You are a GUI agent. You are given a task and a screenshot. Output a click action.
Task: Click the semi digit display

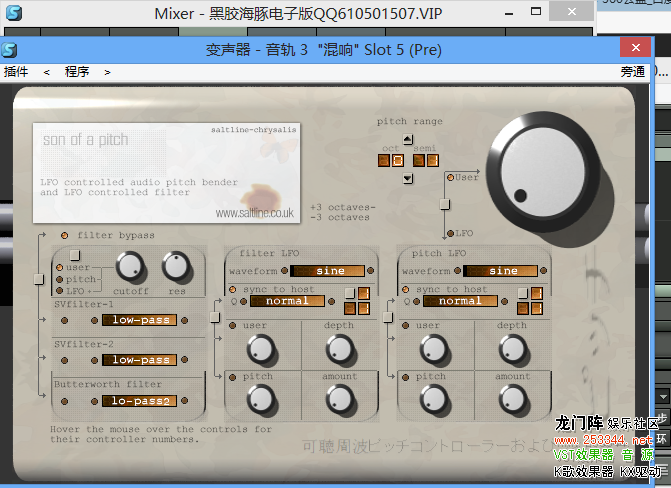[426, 161]
